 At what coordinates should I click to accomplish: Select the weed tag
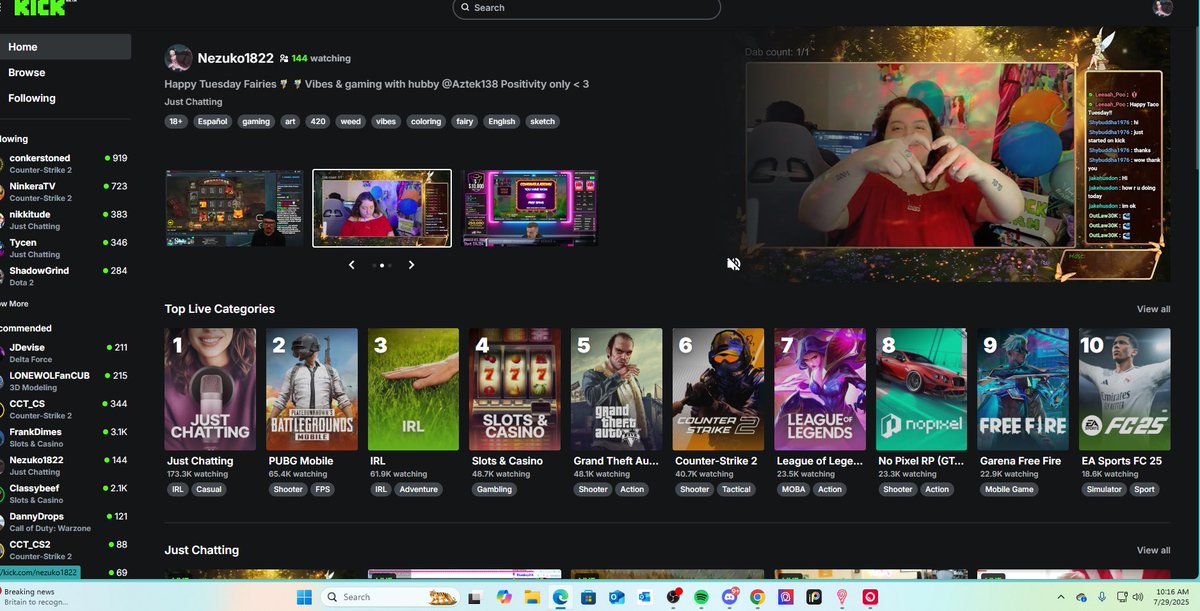click(350, 121)
